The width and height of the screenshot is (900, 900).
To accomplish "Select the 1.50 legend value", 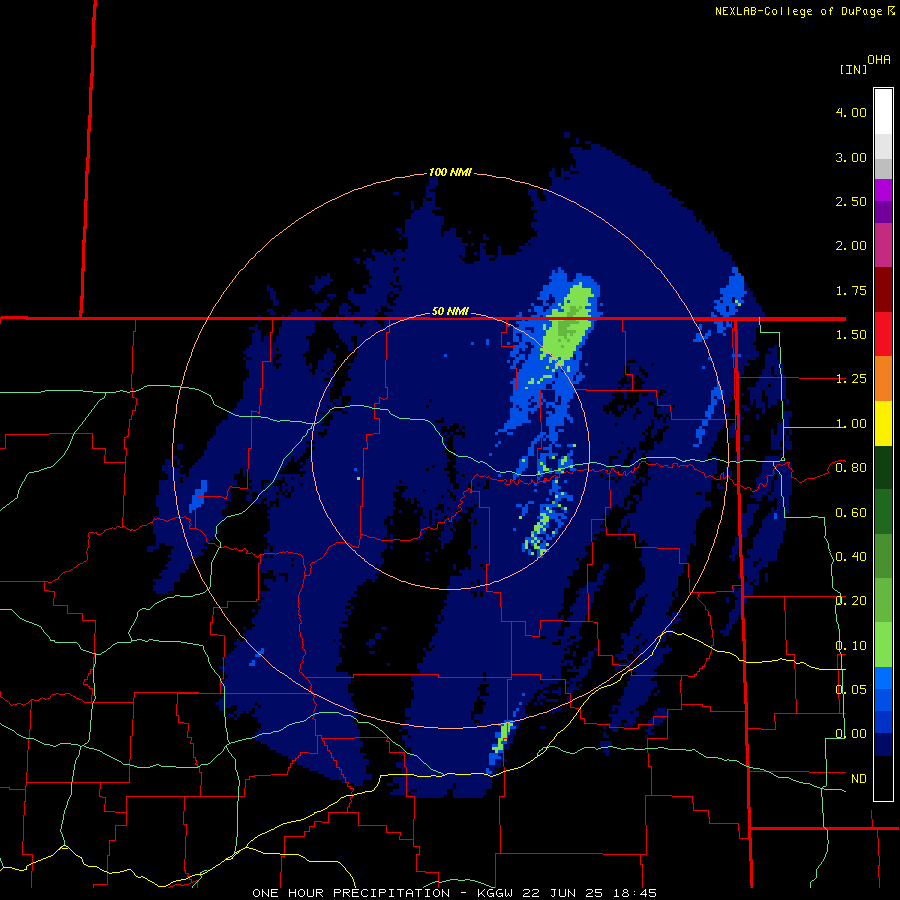I will pos(851,335).
